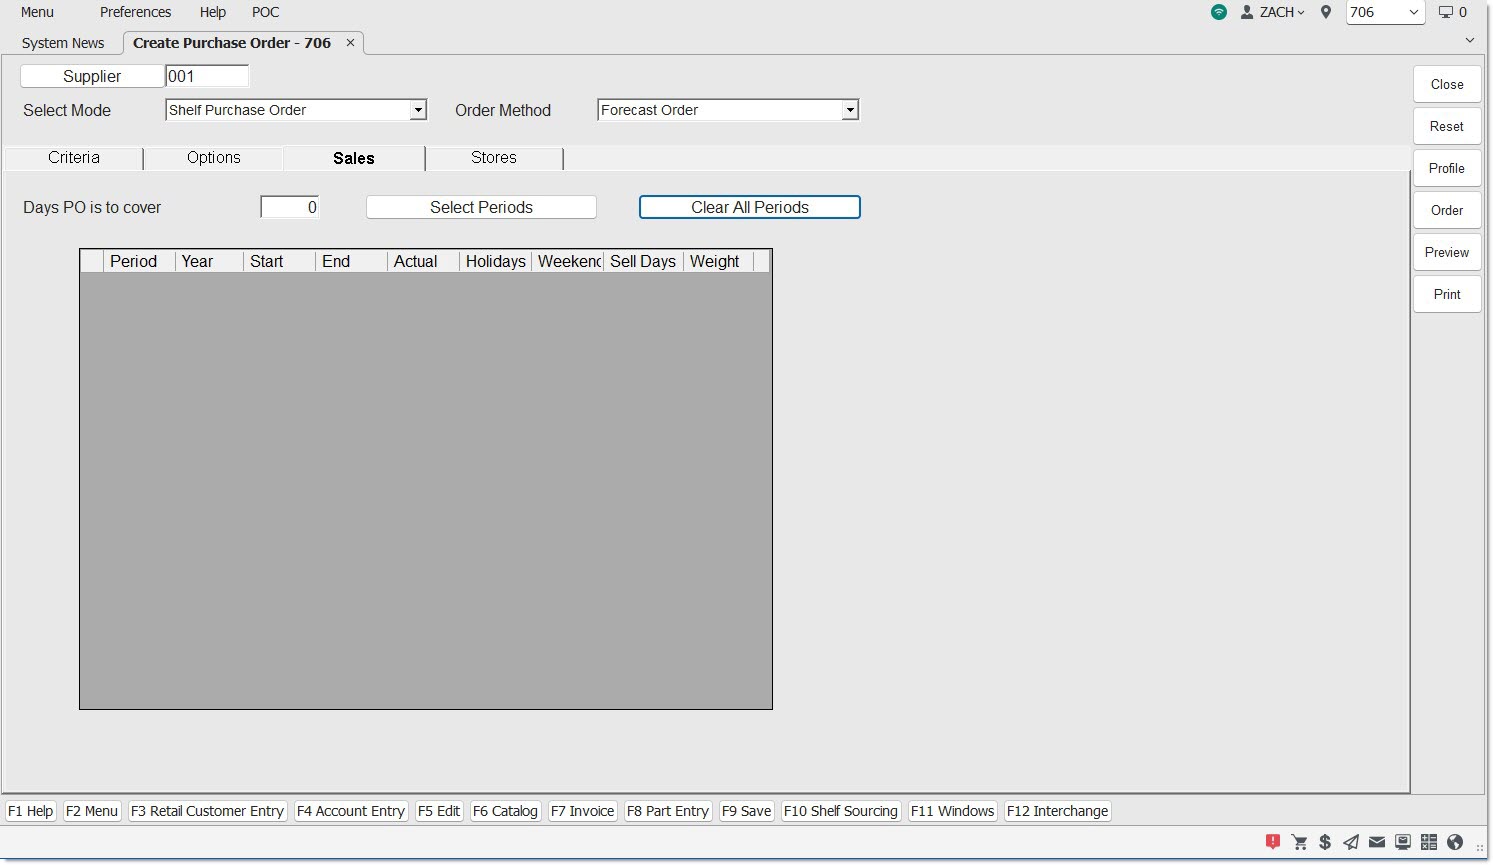Open the envelope mail icon
Screen dimensions: 1493x865
click(x=1377, y=842)
